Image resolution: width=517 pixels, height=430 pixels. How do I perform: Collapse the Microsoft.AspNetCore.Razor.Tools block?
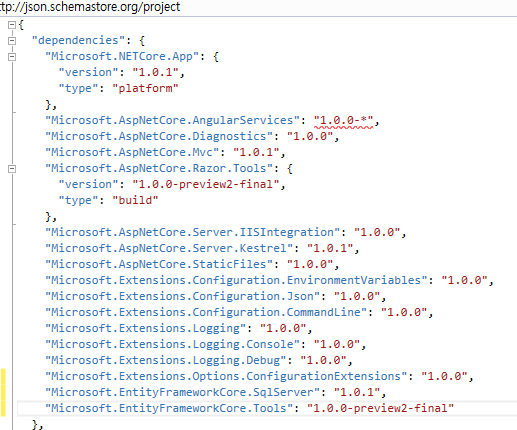[12, 169]
